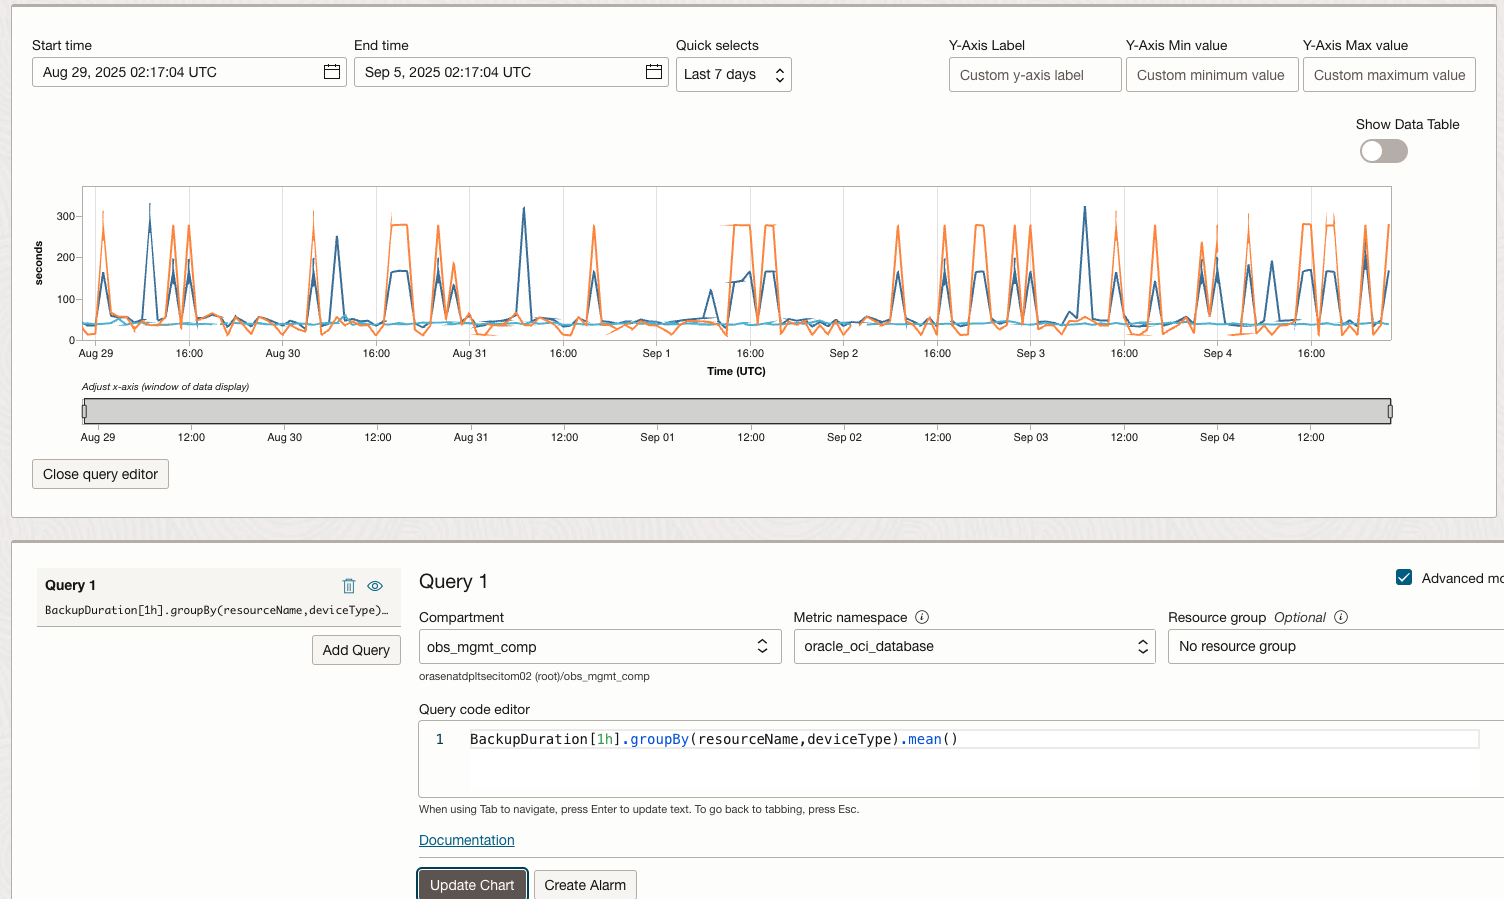Open the Quick selects Last 7 days dropdown
The width and height of the screenshot is (1504, 899).
point(733,73)
